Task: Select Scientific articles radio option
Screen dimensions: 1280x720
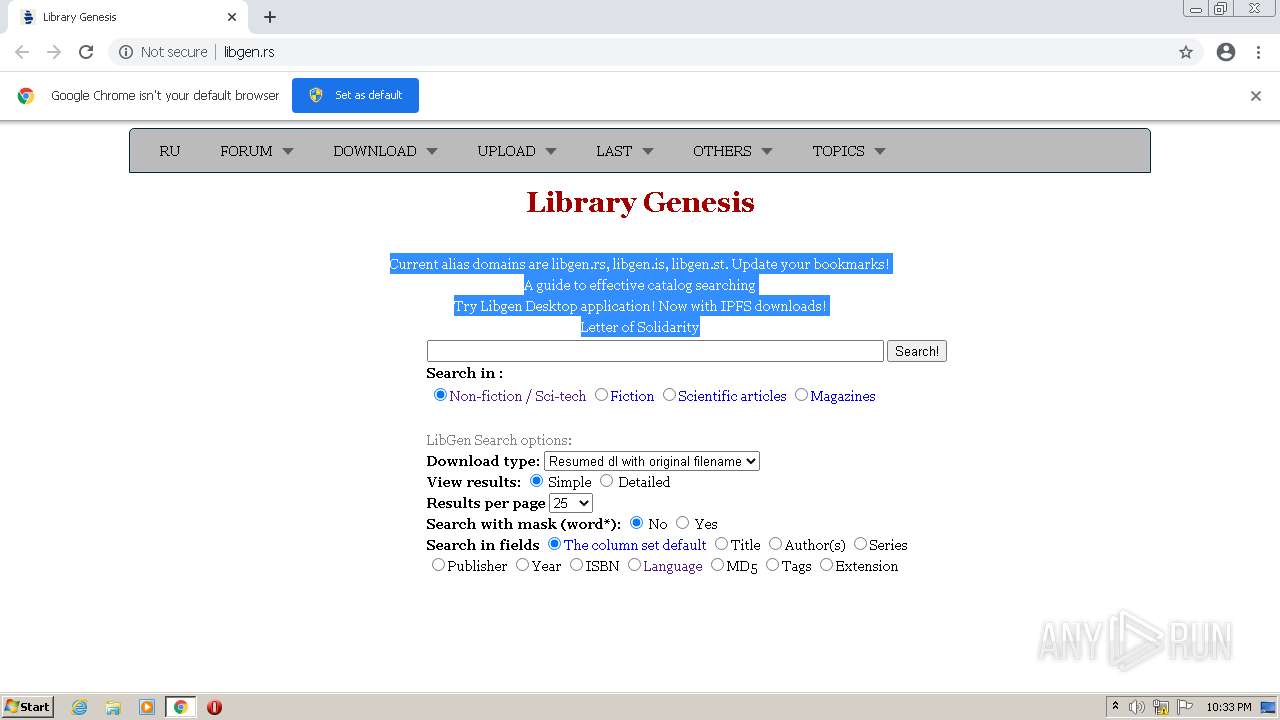Action: point(669,395)
